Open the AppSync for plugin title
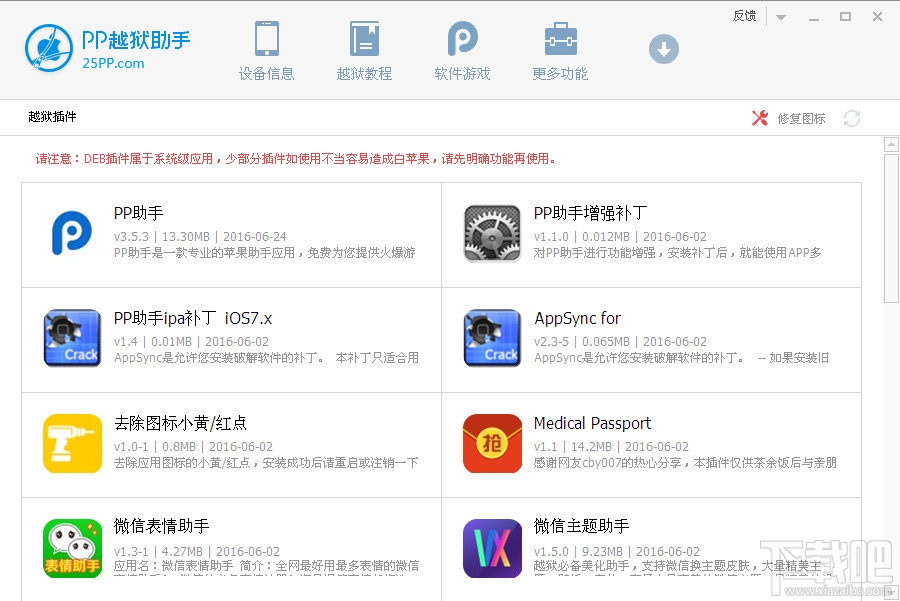The height and width of the screenshot is (601, 900). click(x=577, y=318)
